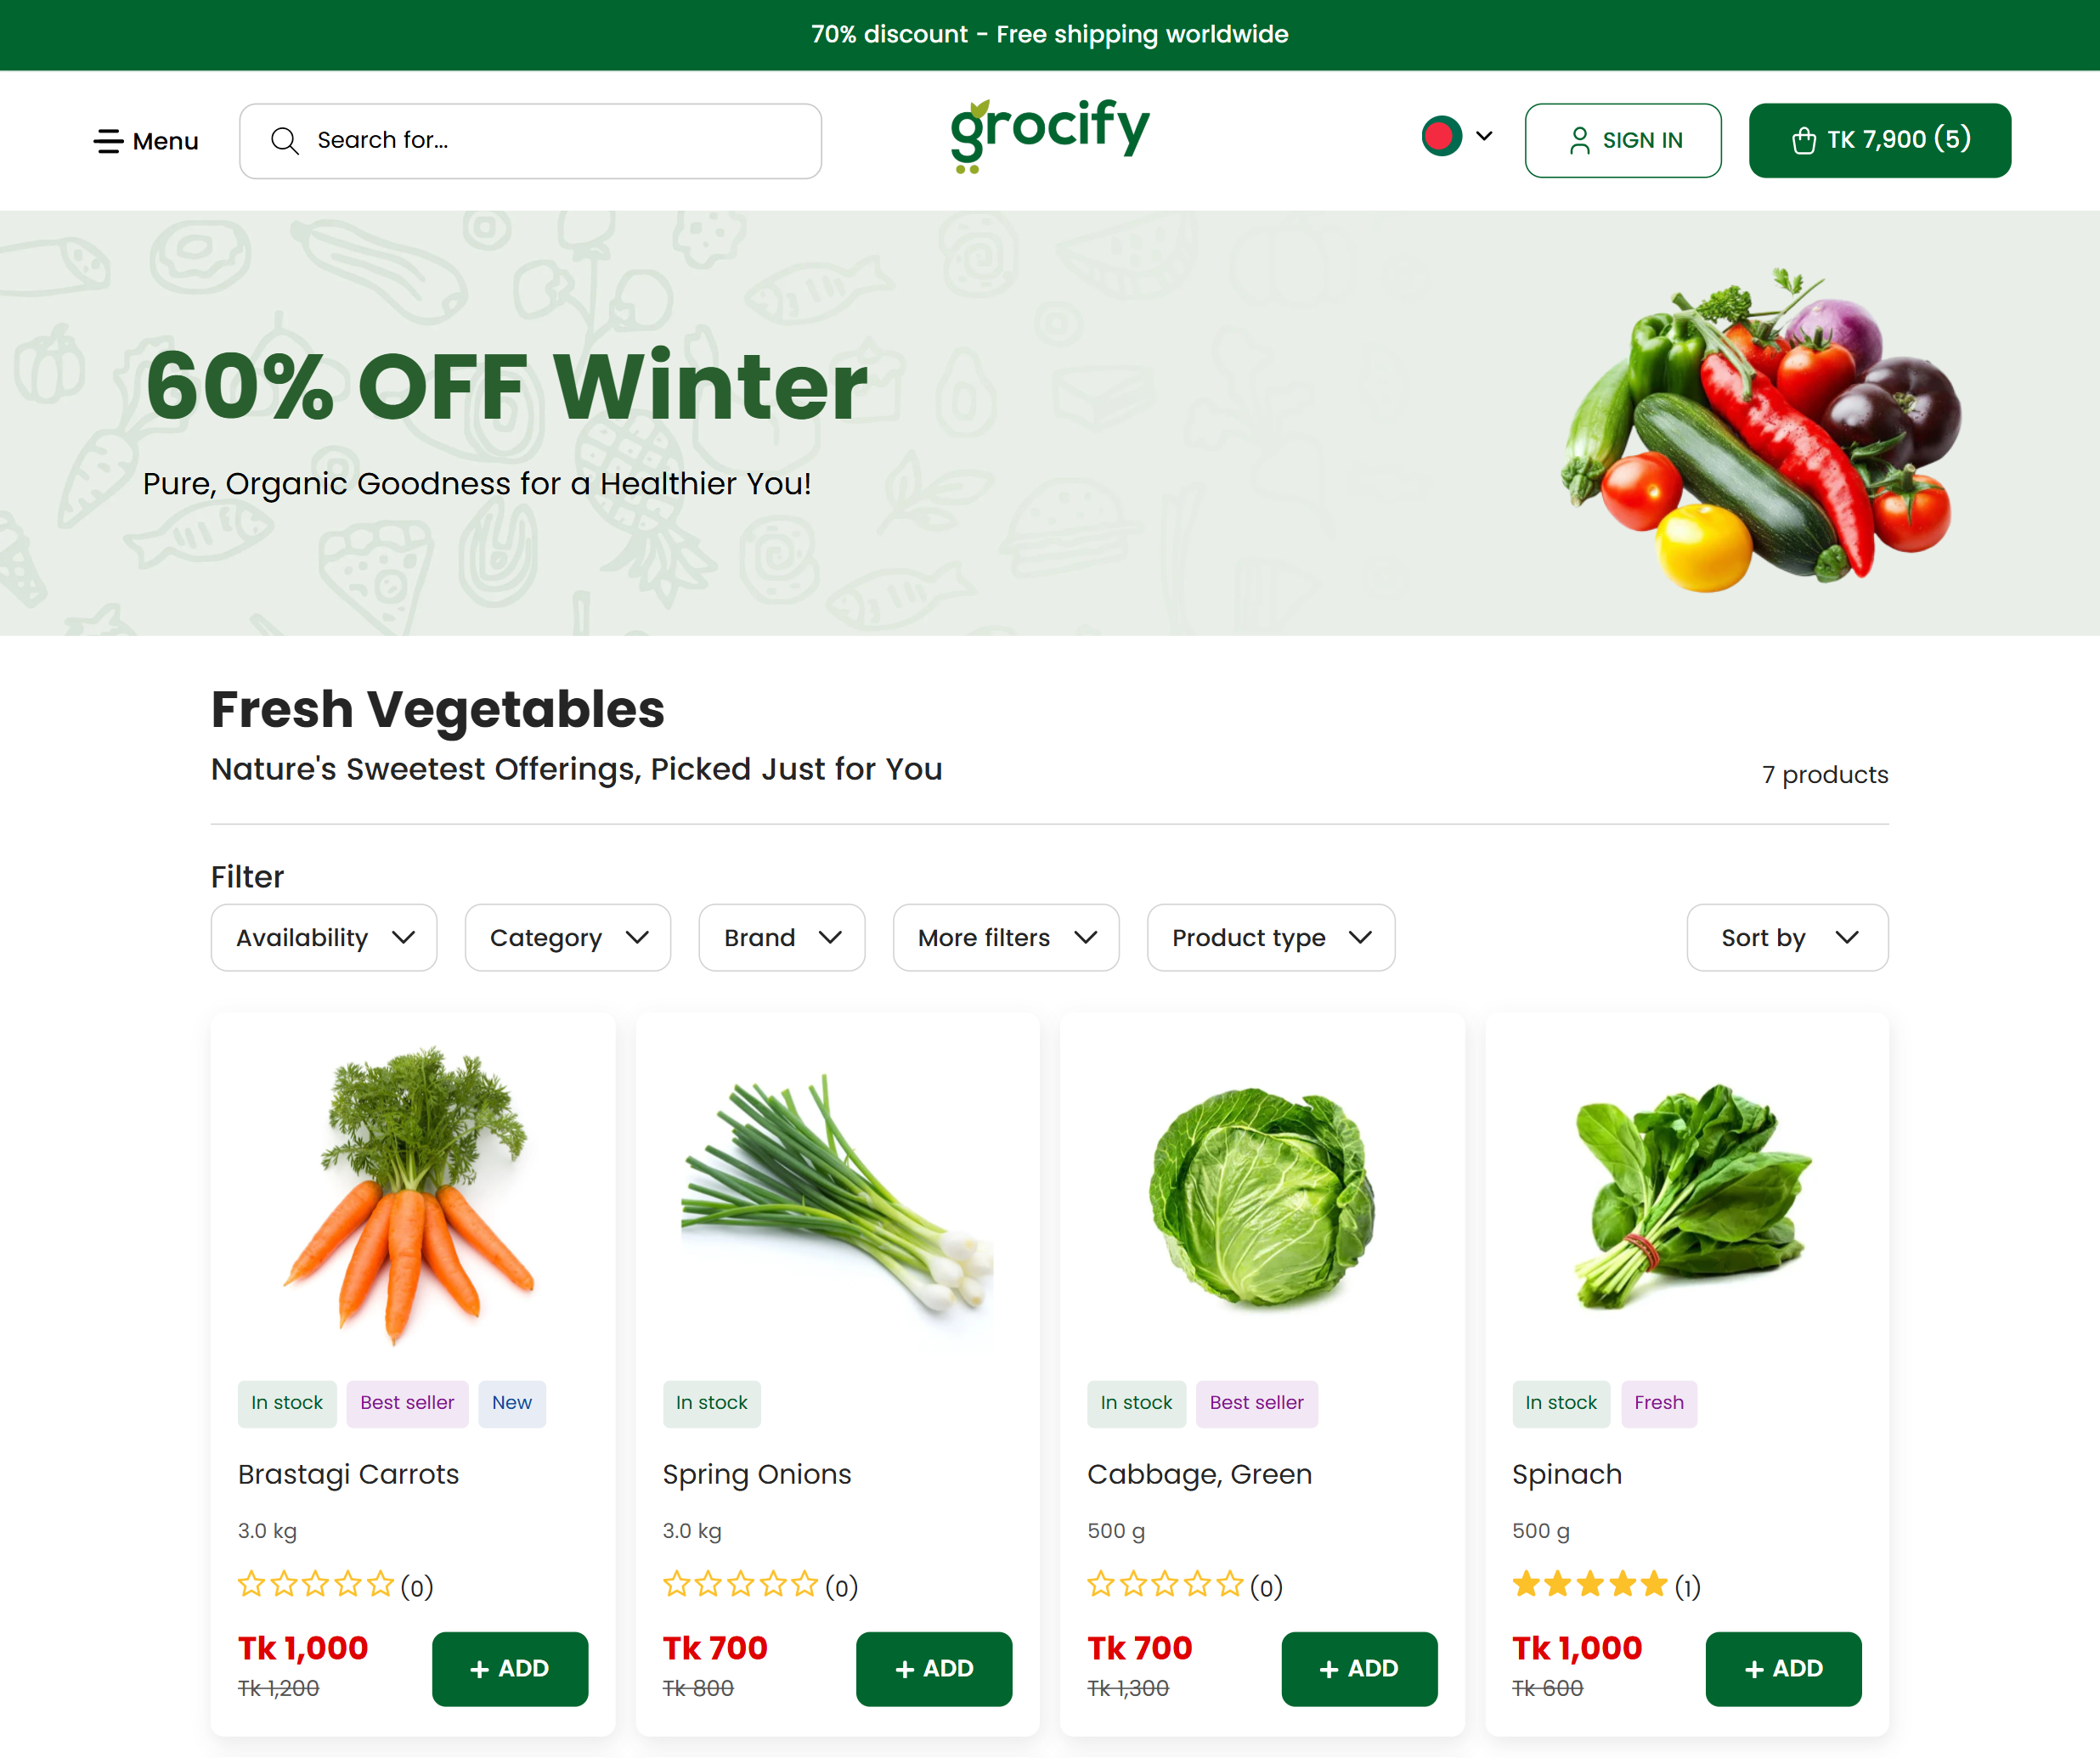Click the SIGN IN button
The image size is (2100, 1758).
tap(1620, 139)
